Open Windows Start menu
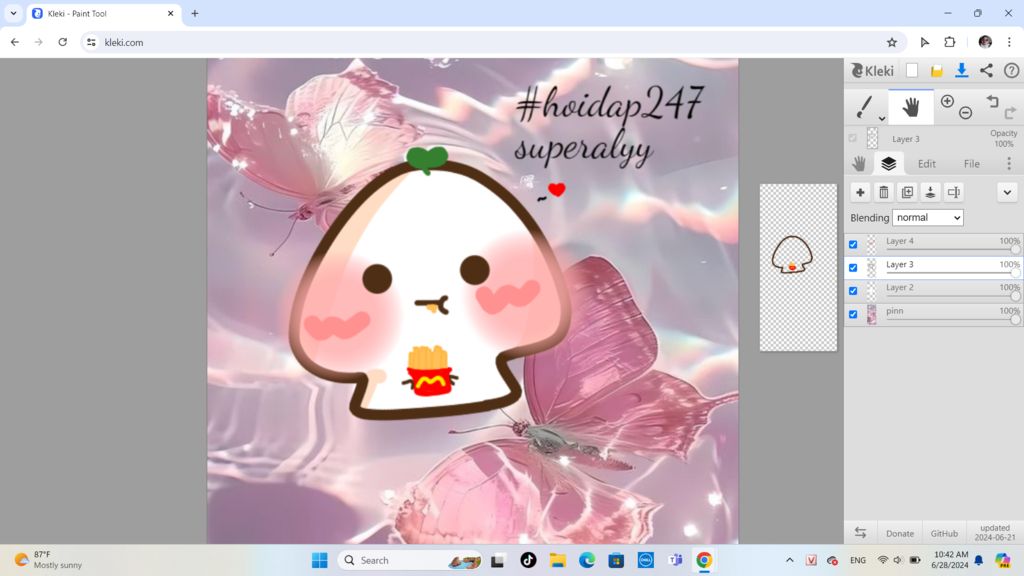Screen dimensions: 1024x576 [319, 560]
